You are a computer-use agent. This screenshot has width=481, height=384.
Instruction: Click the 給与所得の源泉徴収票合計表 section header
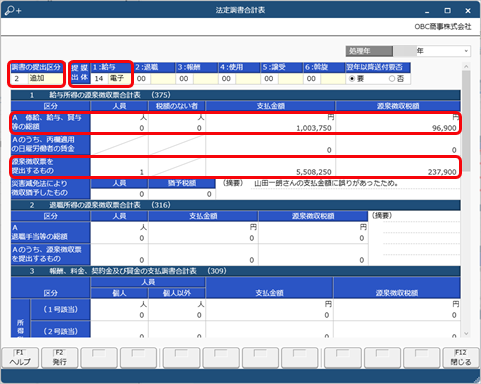[236, 95]
